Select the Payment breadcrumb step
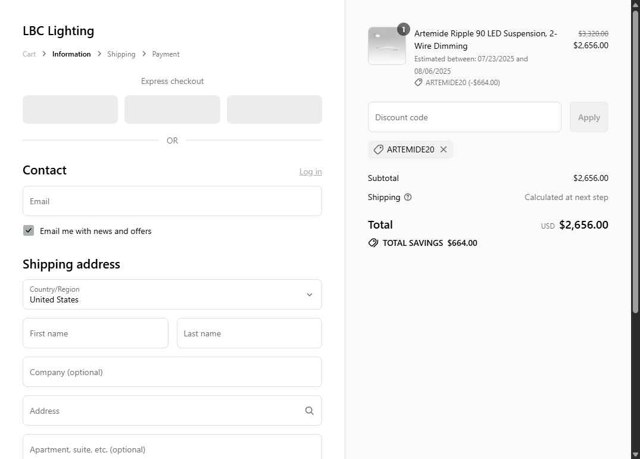Image resolution: width=640 pixels, height=459 pixels. point(166,54)
